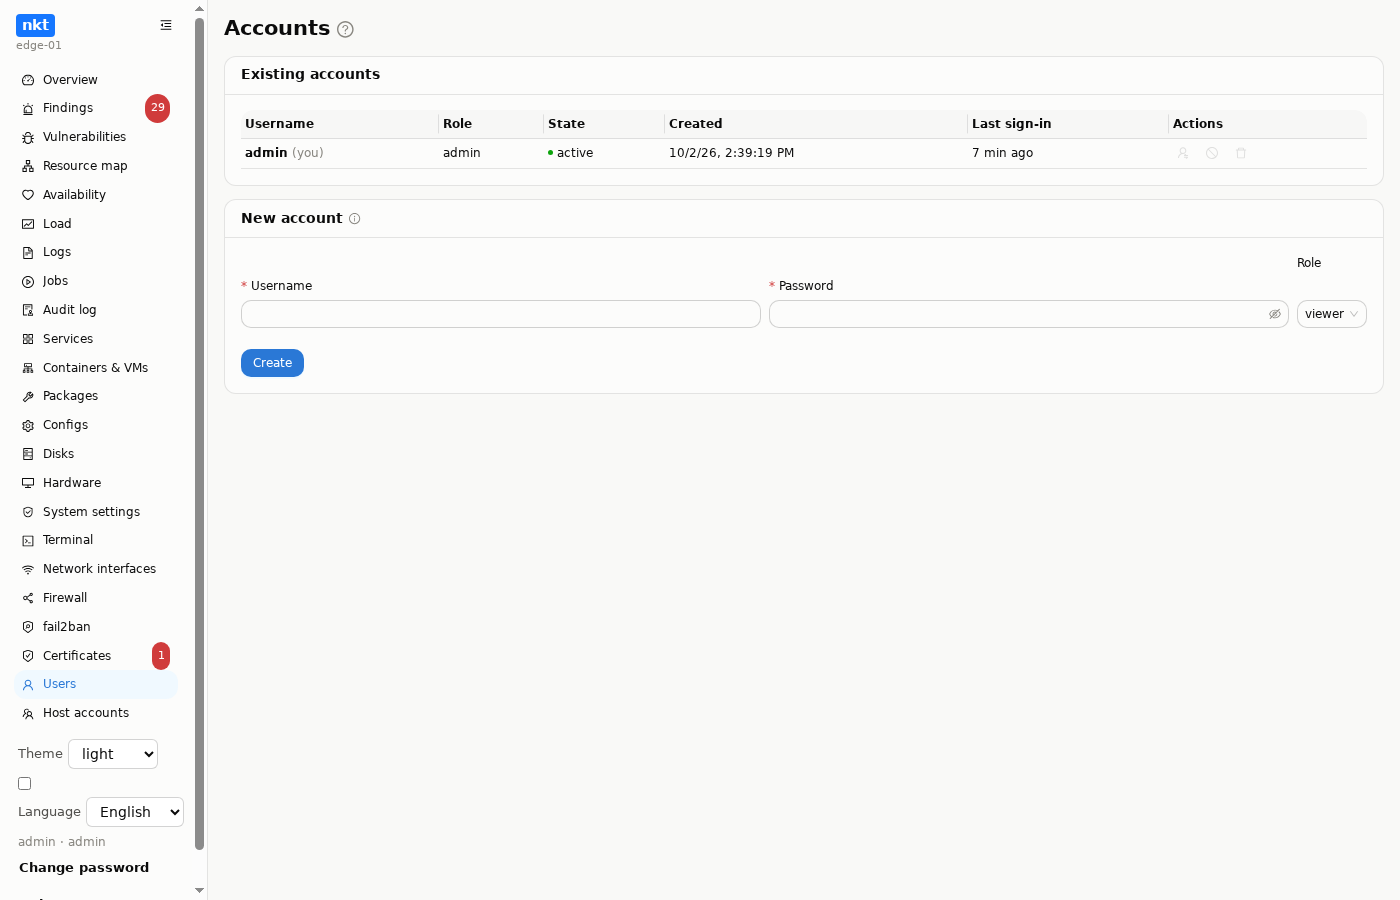Select Users in sidebar
Screen dimensions: 1400x900
click(x=96, y=684)
